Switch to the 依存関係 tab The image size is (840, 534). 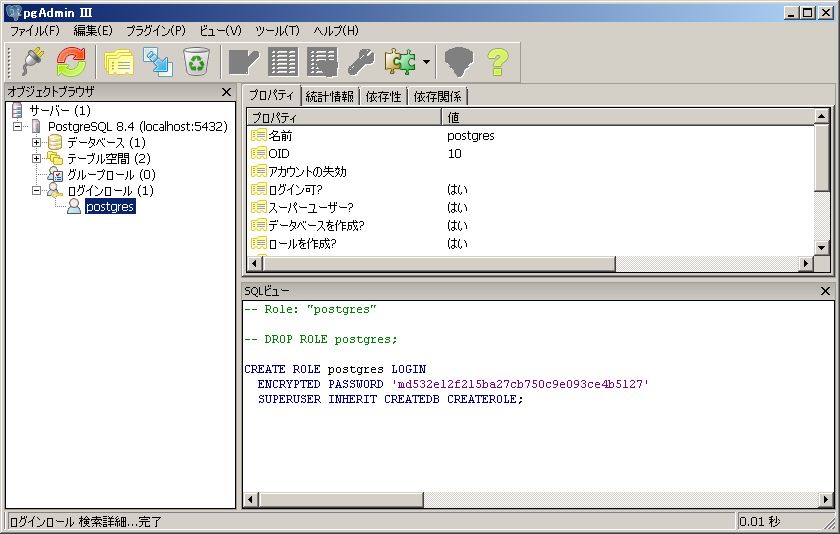[438, 97]
